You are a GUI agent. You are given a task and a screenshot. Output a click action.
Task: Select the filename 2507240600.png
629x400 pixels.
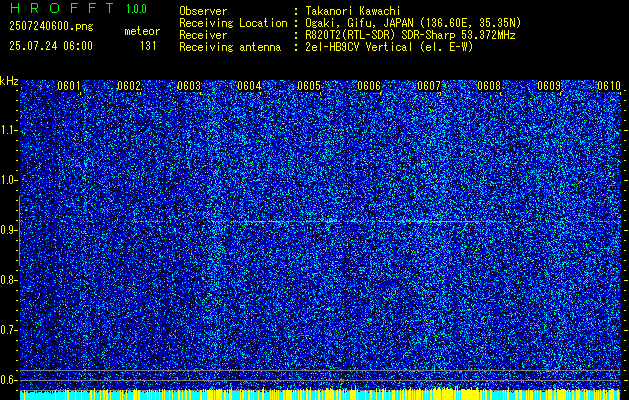51,27
